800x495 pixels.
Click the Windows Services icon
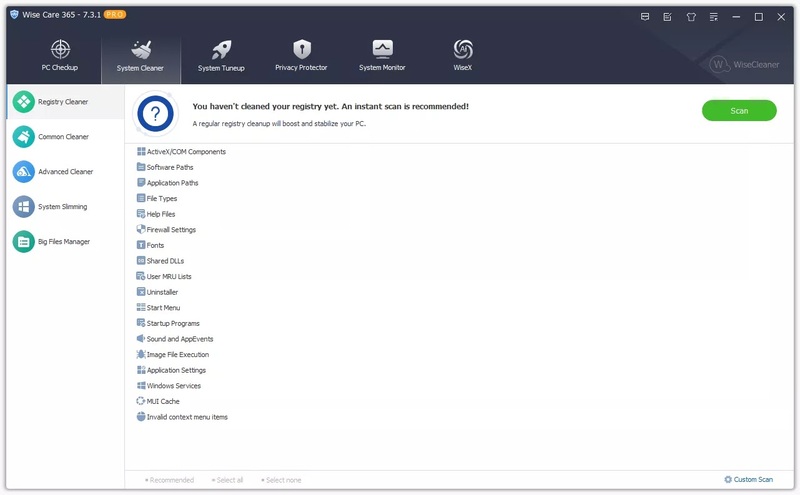click(x=141, y=385)
